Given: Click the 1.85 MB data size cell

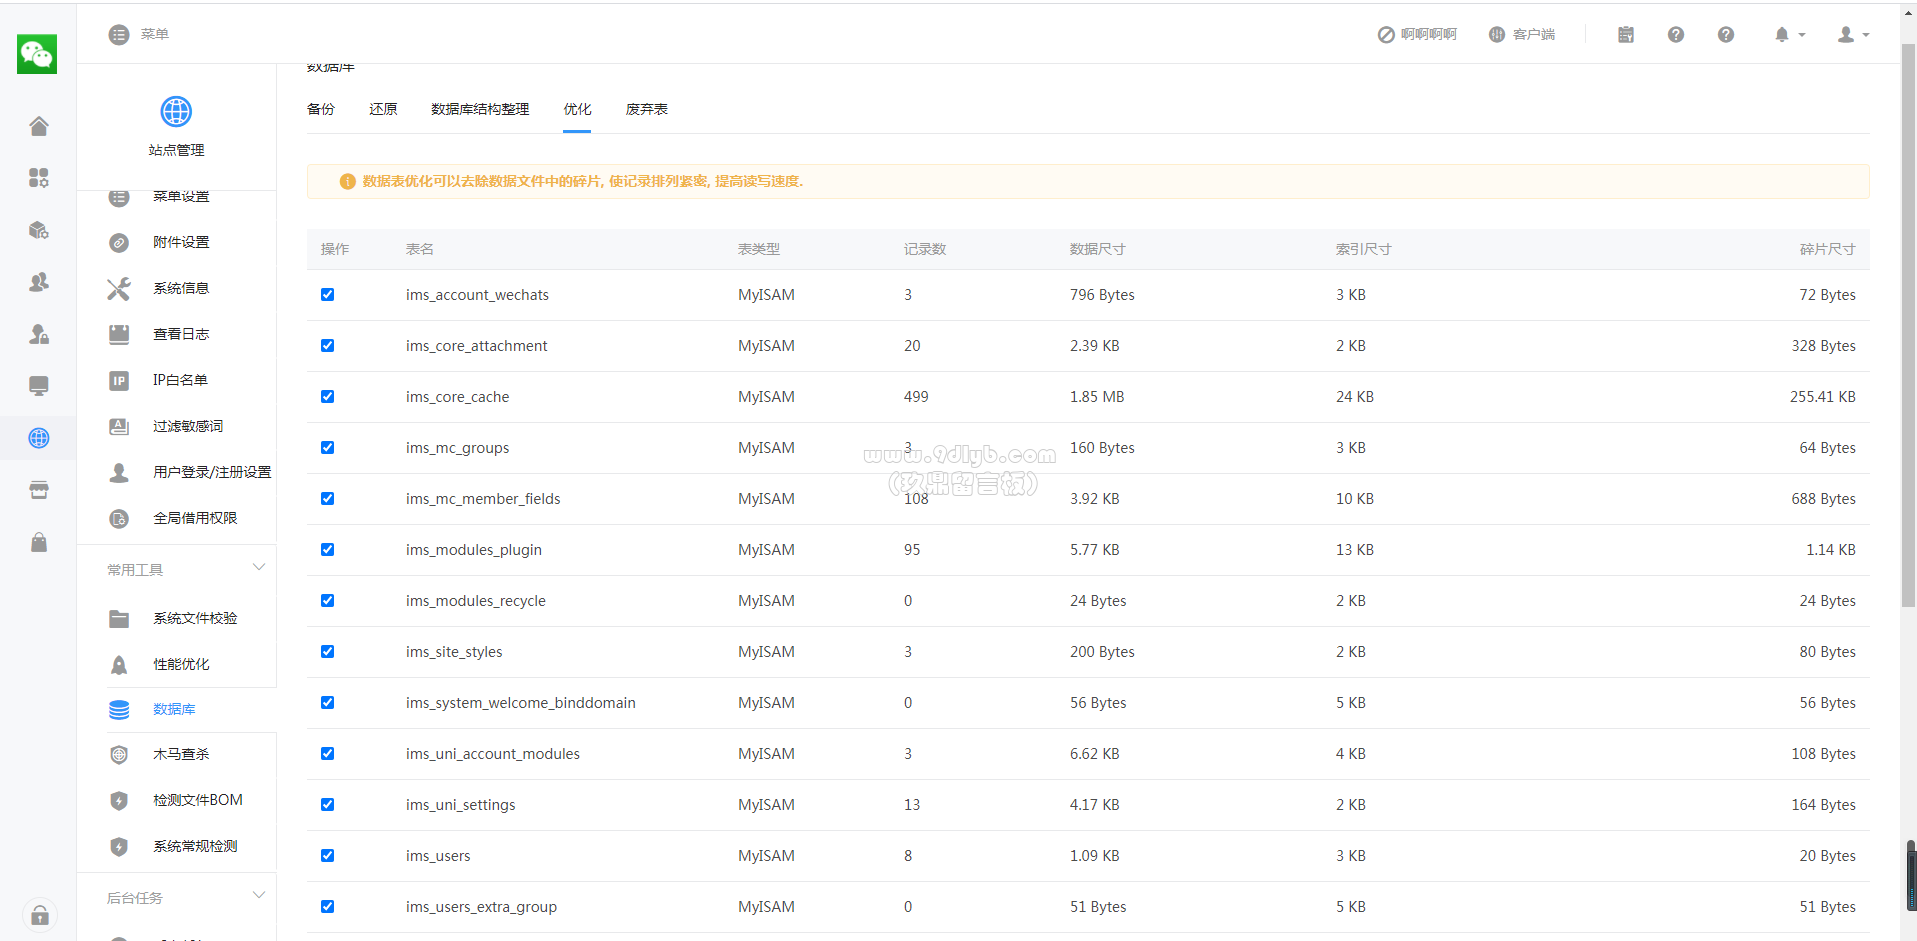Looking at the screenshot, I should 1097,397.
